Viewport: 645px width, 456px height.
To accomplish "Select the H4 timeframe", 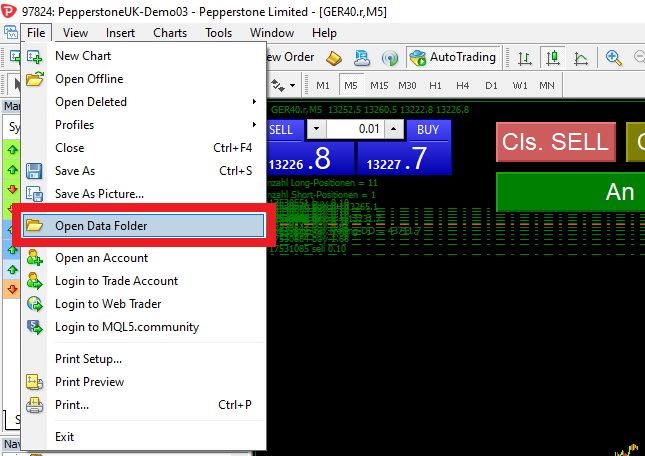I will [462, 85].
